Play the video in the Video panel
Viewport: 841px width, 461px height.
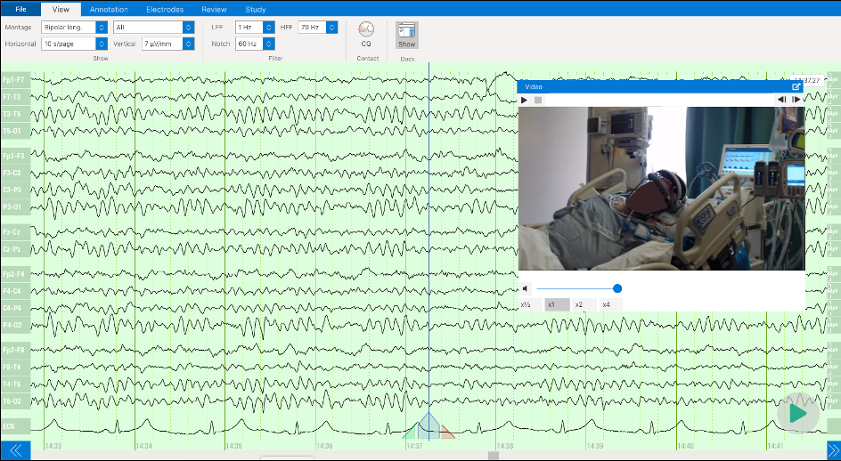[x=525, y=100]
